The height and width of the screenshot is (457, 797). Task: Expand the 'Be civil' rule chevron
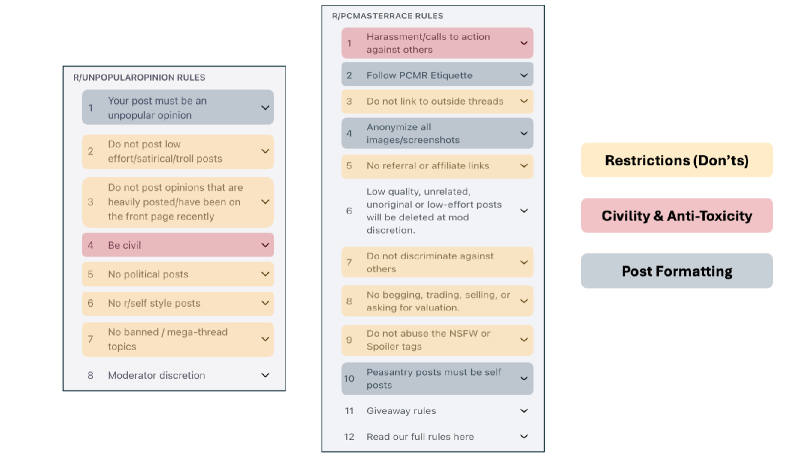265,245
